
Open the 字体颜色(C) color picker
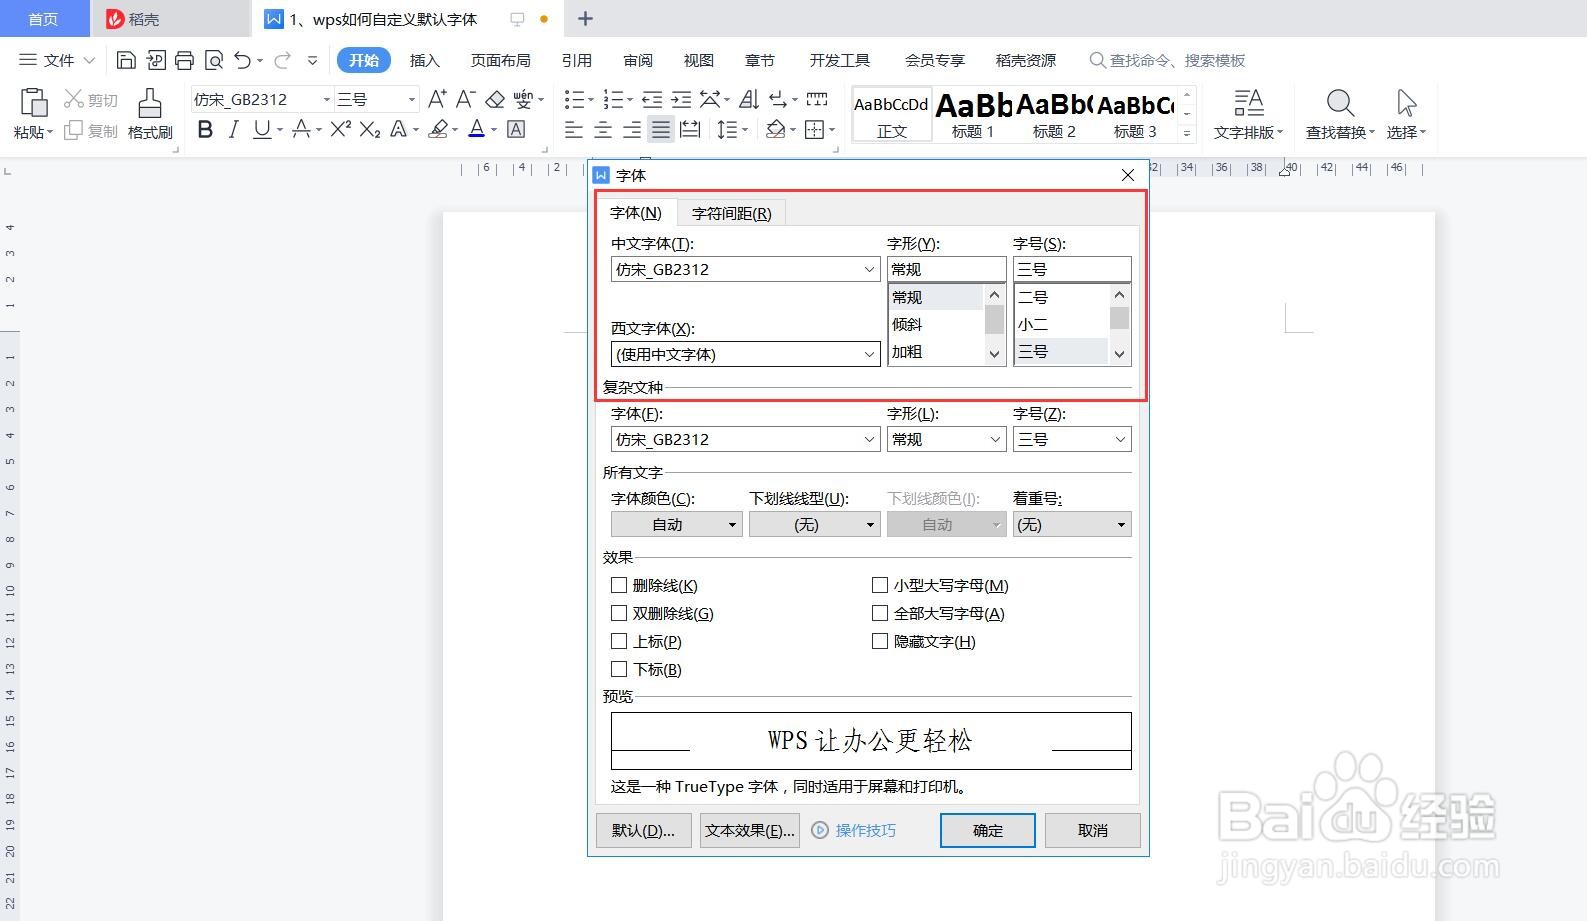click(x=677, y=525)
